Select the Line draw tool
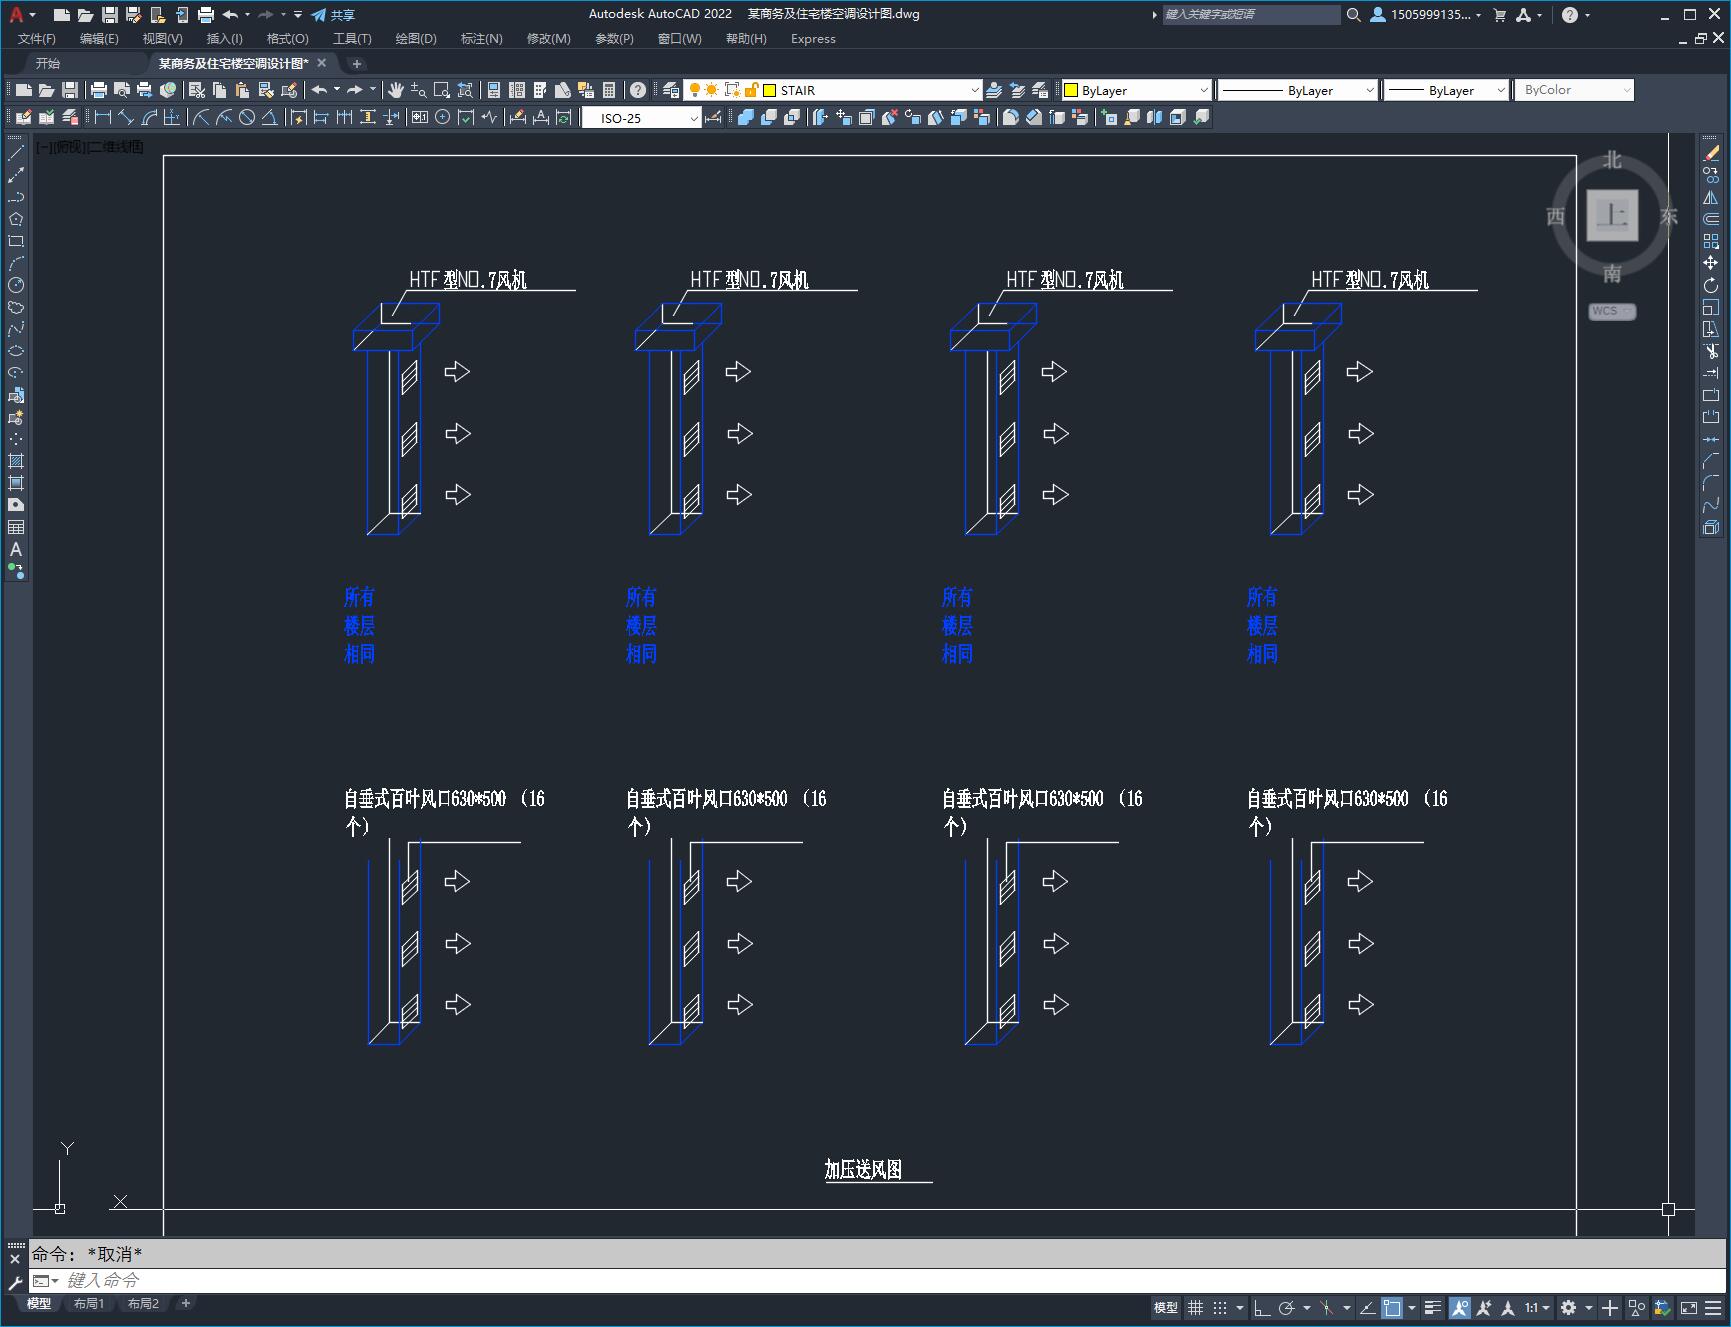This screenshot has width=1731, height=1327. [x=16, y=153]
